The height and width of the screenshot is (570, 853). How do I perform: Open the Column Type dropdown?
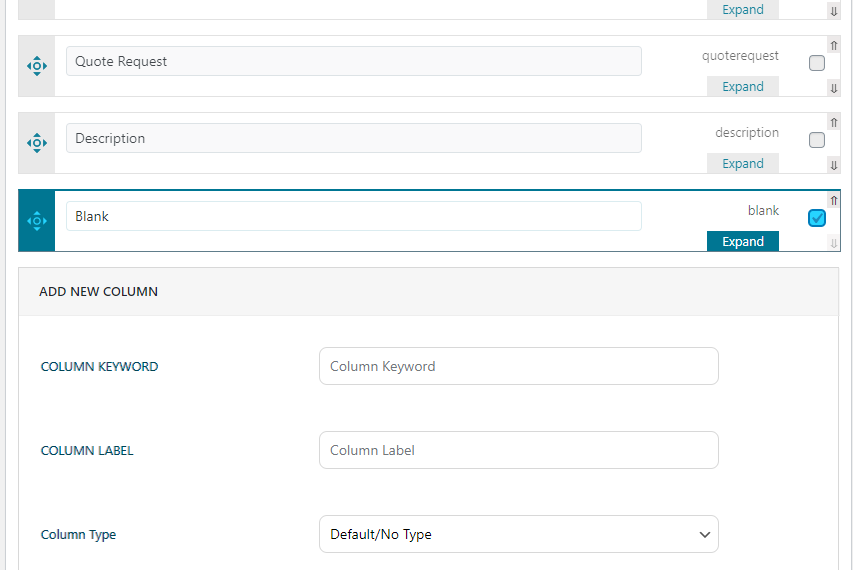click(518, 534)
